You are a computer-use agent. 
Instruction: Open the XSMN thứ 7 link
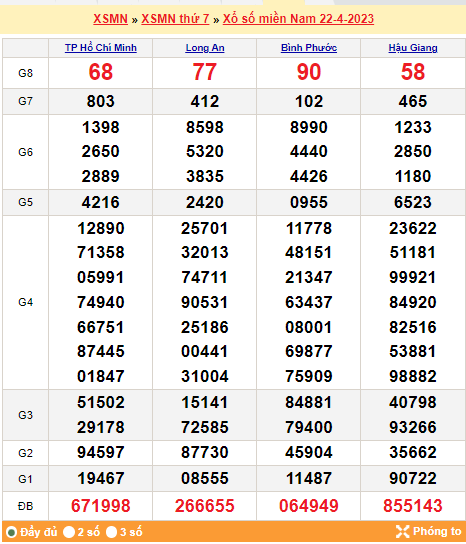tap(175, 19)
